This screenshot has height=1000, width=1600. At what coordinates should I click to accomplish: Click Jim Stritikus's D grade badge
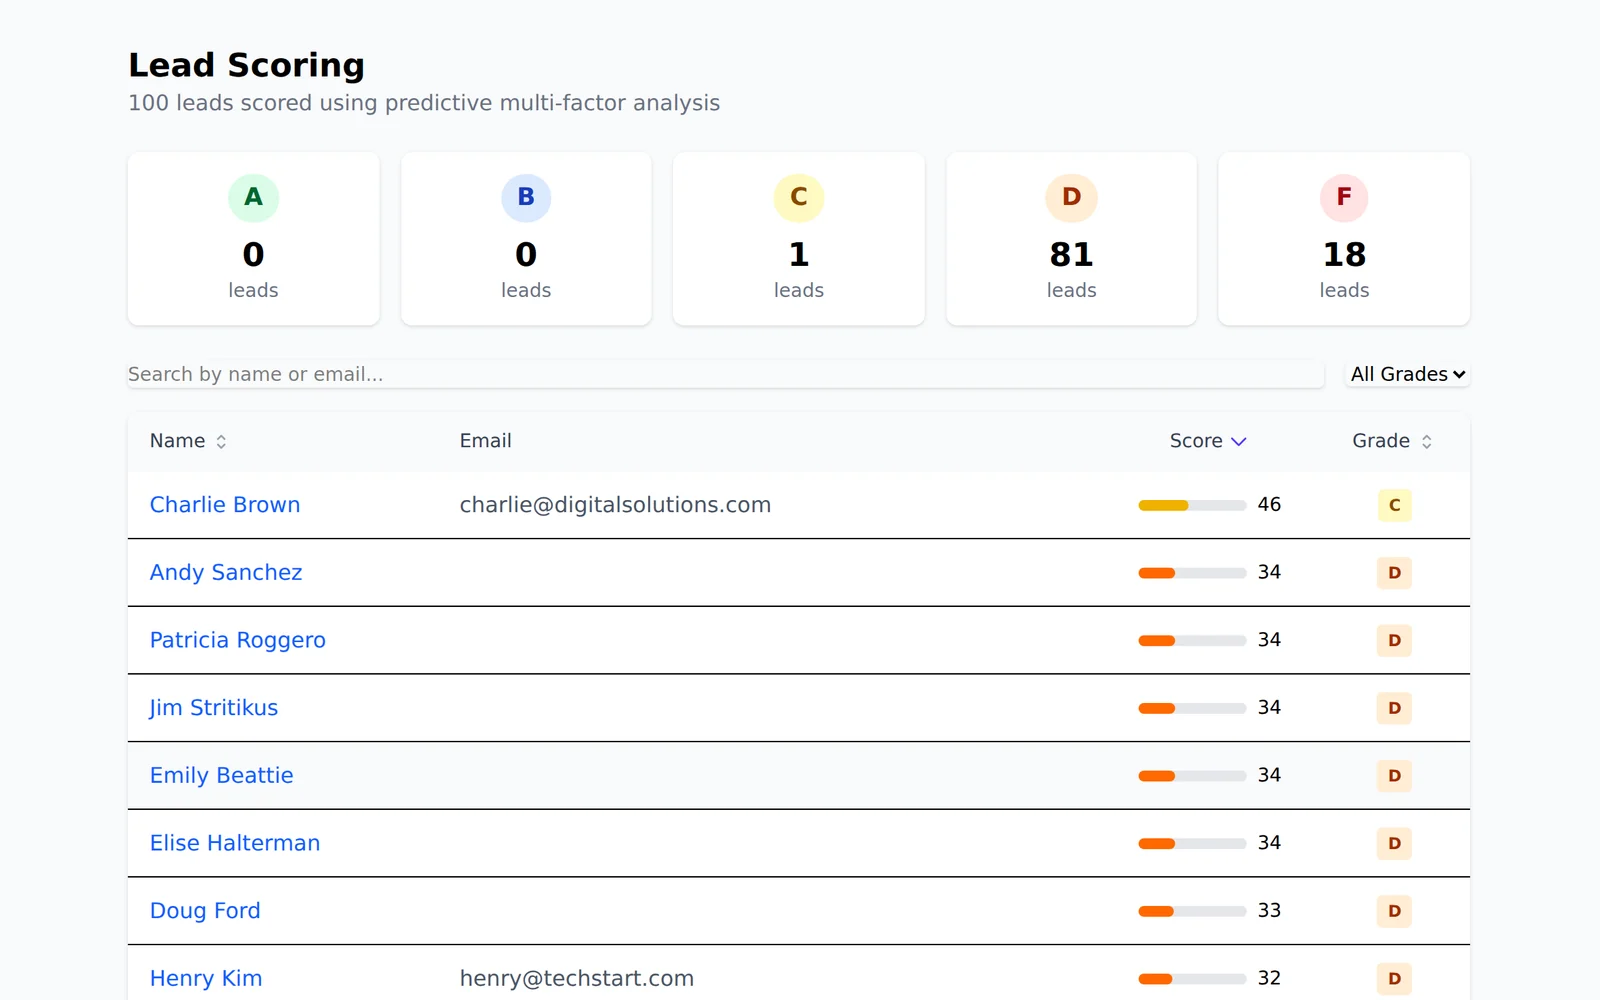tap(1394, 708)
